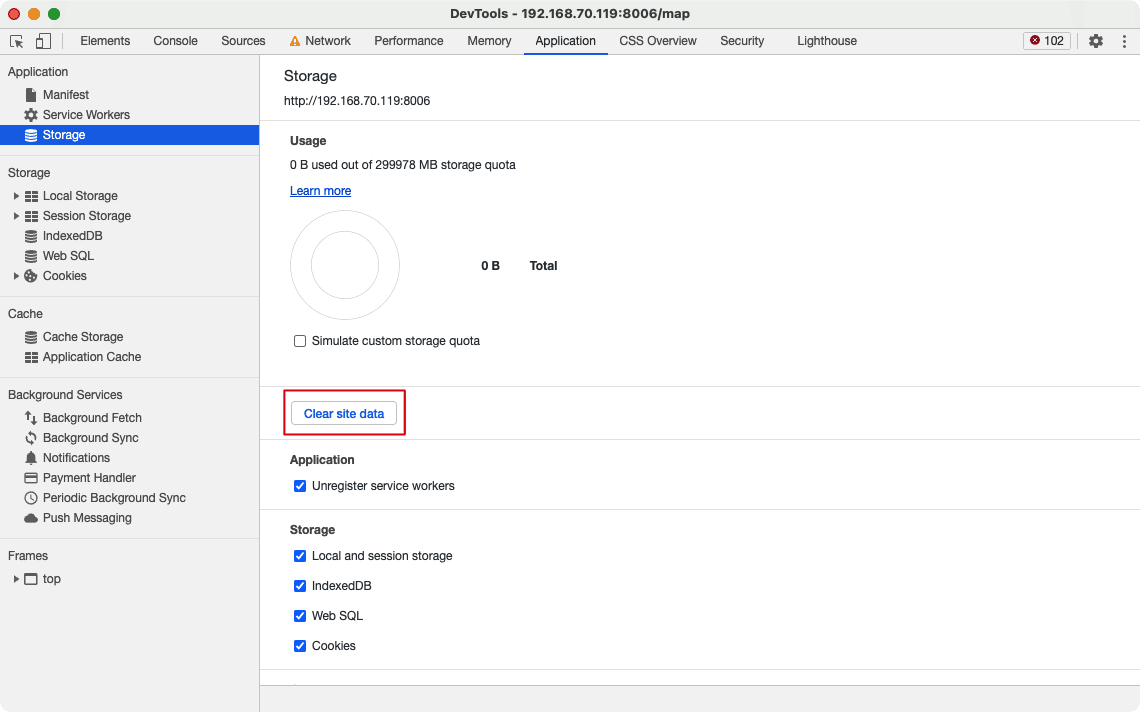
Task: Toggle the device toolbar icon
Action: (x=43, y=41)
